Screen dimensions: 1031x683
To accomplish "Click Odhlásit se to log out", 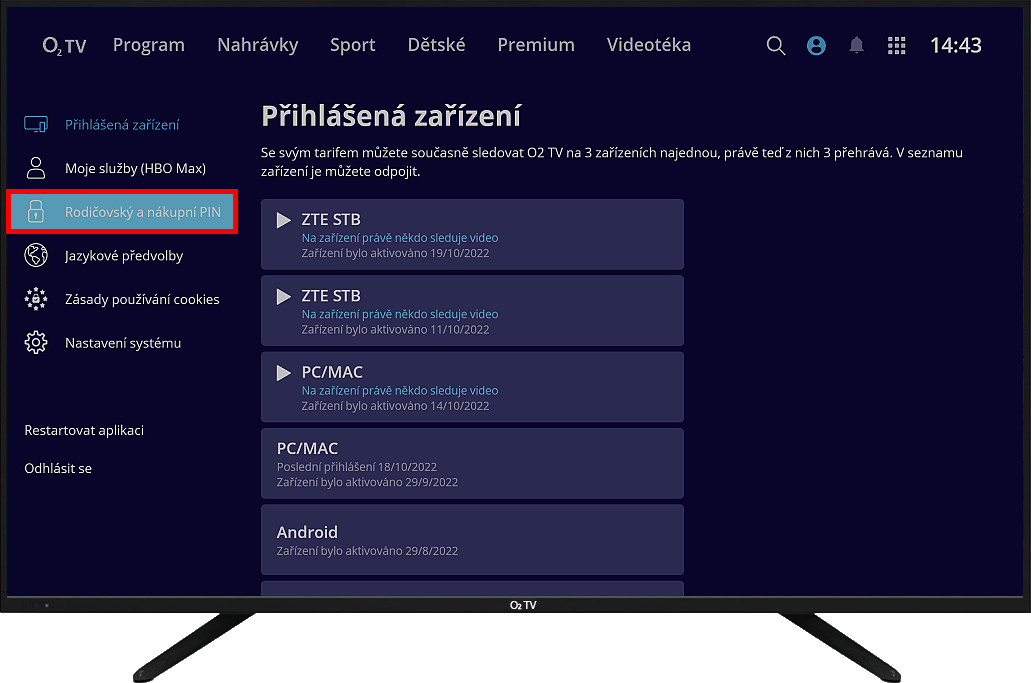I will coord(58,469).
